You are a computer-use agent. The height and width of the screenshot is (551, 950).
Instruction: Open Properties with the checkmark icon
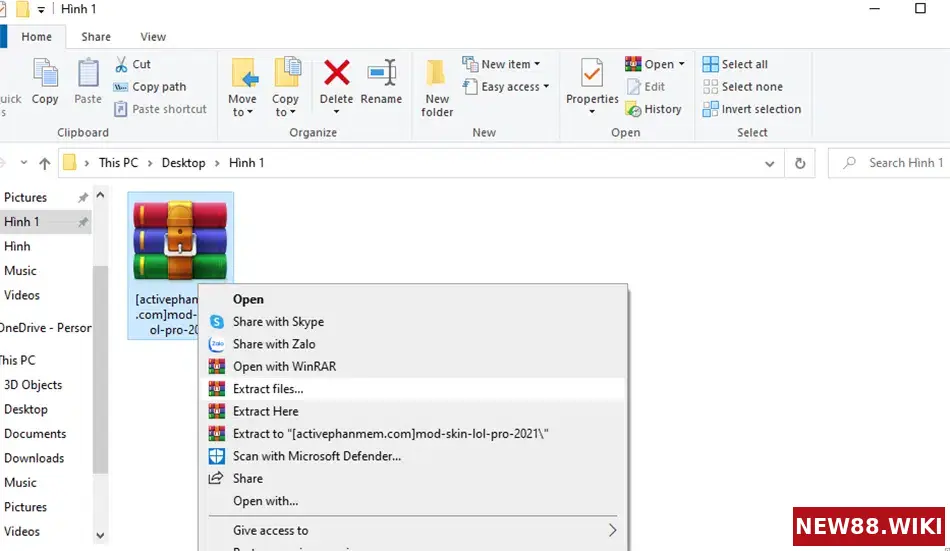[592, 74]
